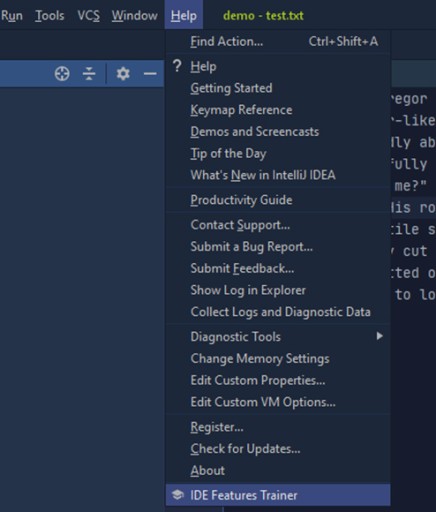Select Find Action… menu entry
This screenshot has width=436, height=512.
pos(278,42)
